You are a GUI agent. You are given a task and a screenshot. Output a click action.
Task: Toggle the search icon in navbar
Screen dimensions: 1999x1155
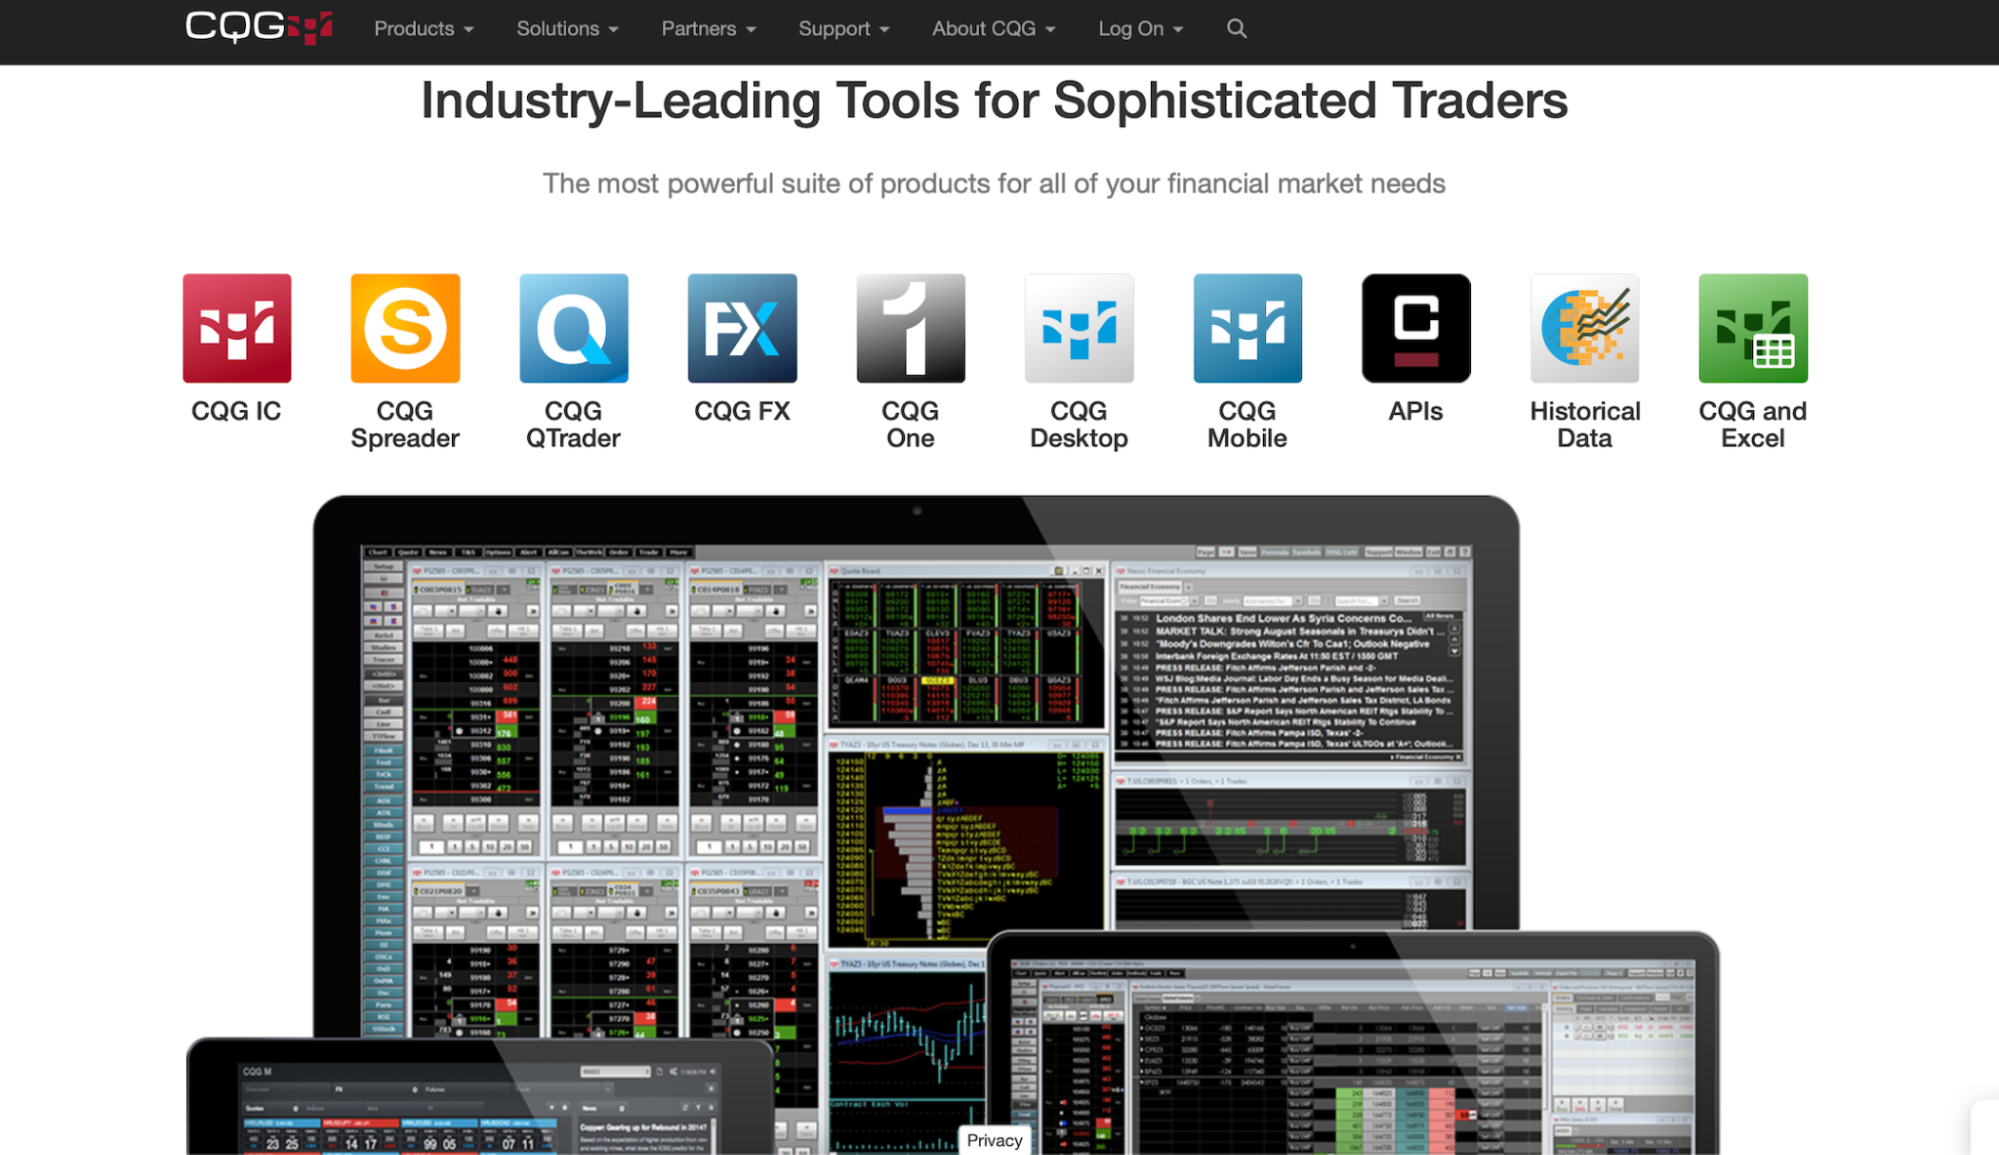(x=1236, y=28)
